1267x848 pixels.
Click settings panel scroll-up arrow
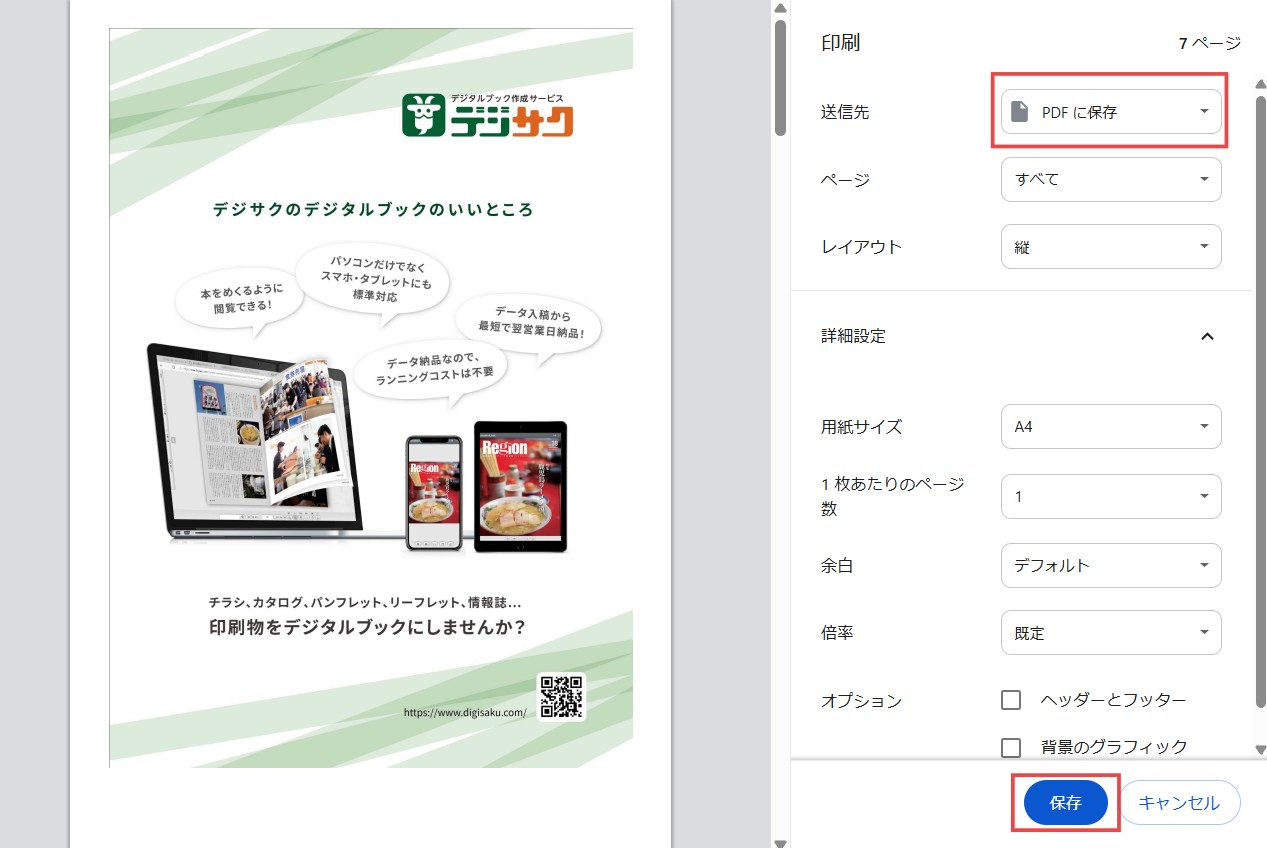pos(1260,83)
